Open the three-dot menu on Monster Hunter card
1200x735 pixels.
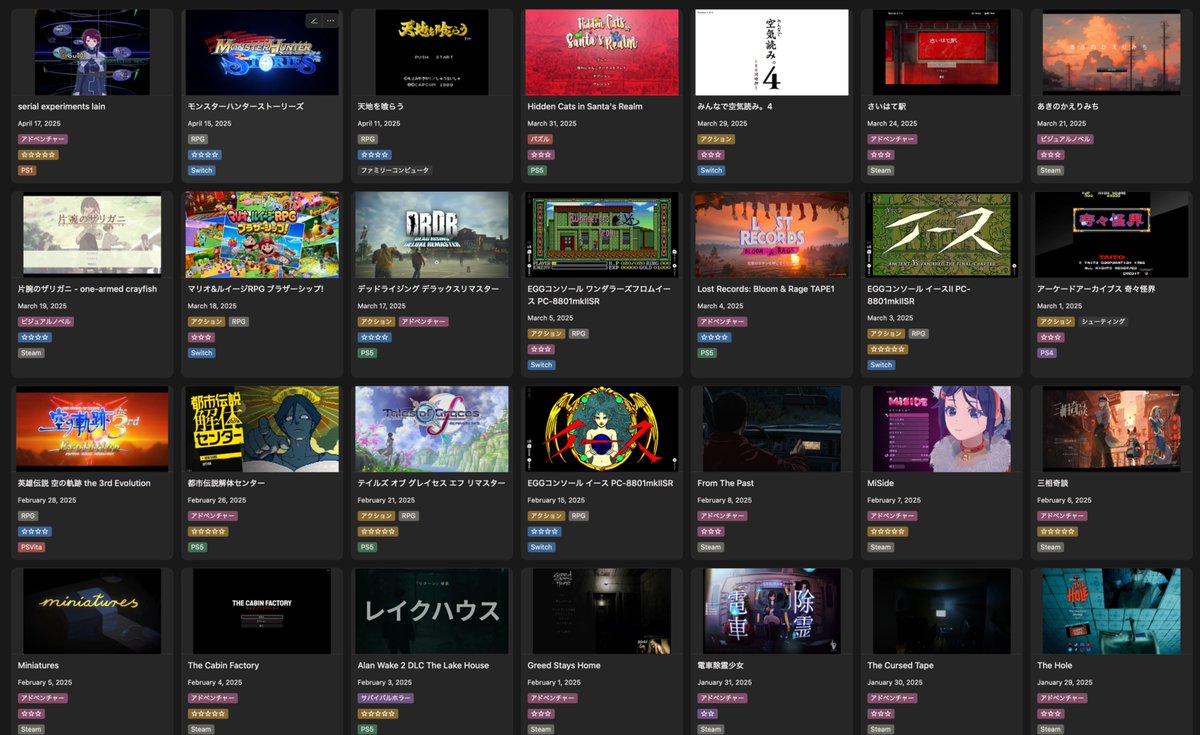tap(330, 20)
